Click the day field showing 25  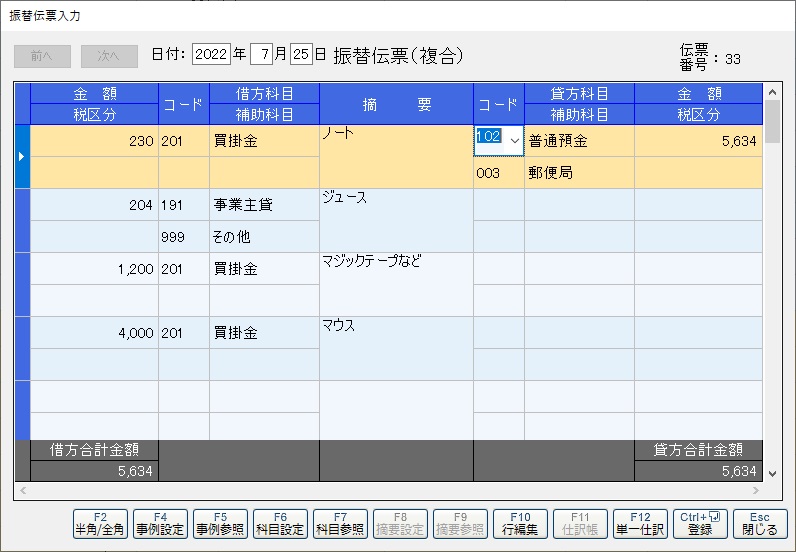[301, 55]
